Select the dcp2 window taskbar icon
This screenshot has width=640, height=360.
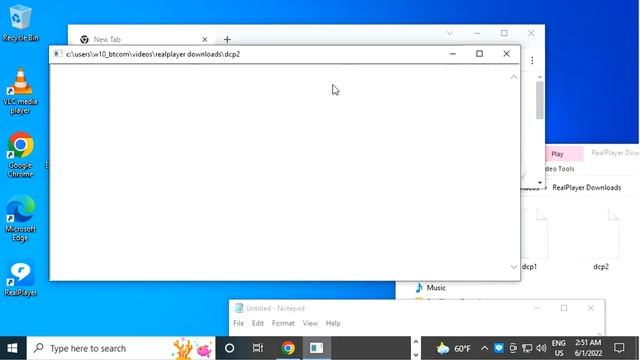click(316, 348)
